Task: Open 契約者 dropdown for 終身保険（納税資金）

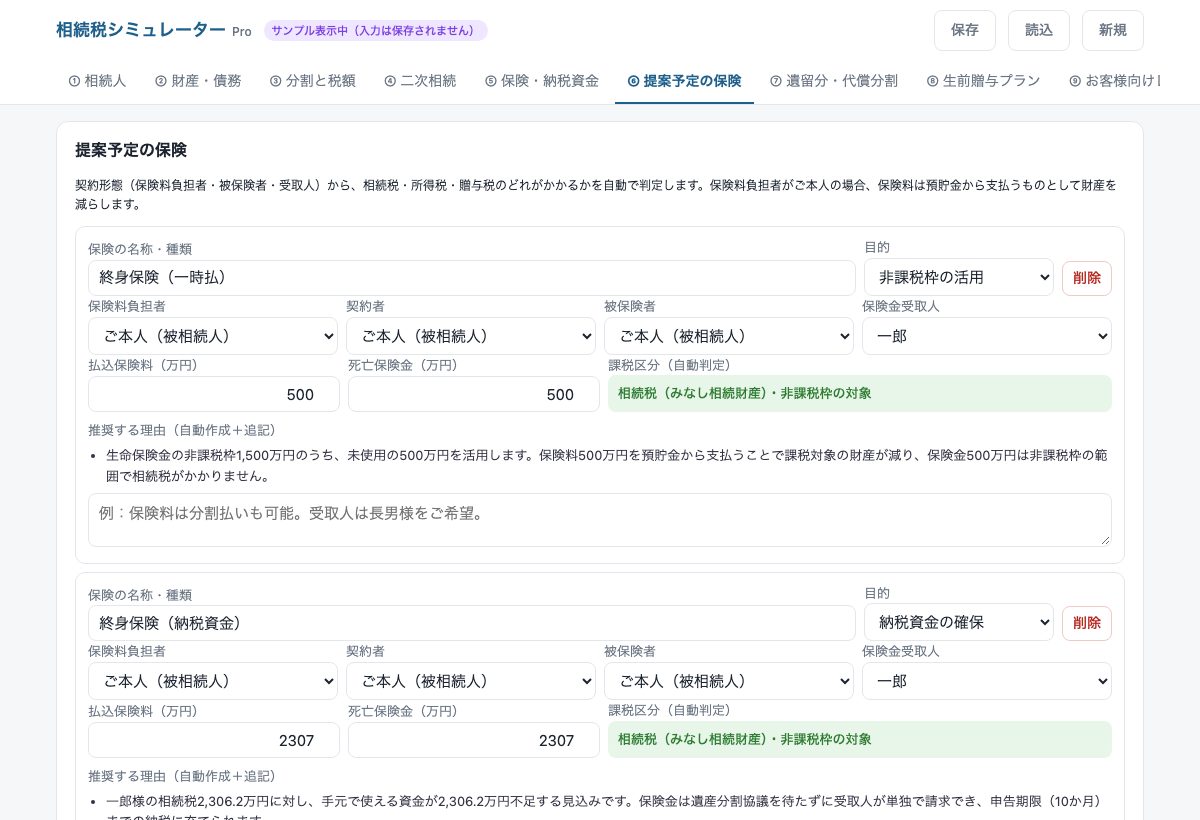Action: tap(471, 681)
